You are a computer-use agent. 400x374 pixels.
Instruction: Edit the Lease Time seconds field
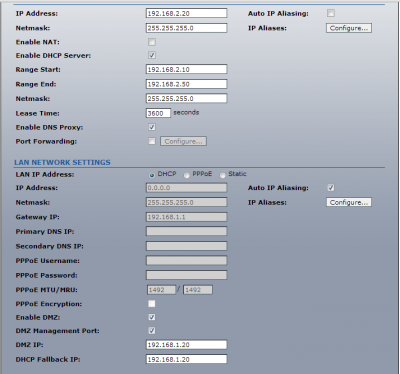click(158, 113)
